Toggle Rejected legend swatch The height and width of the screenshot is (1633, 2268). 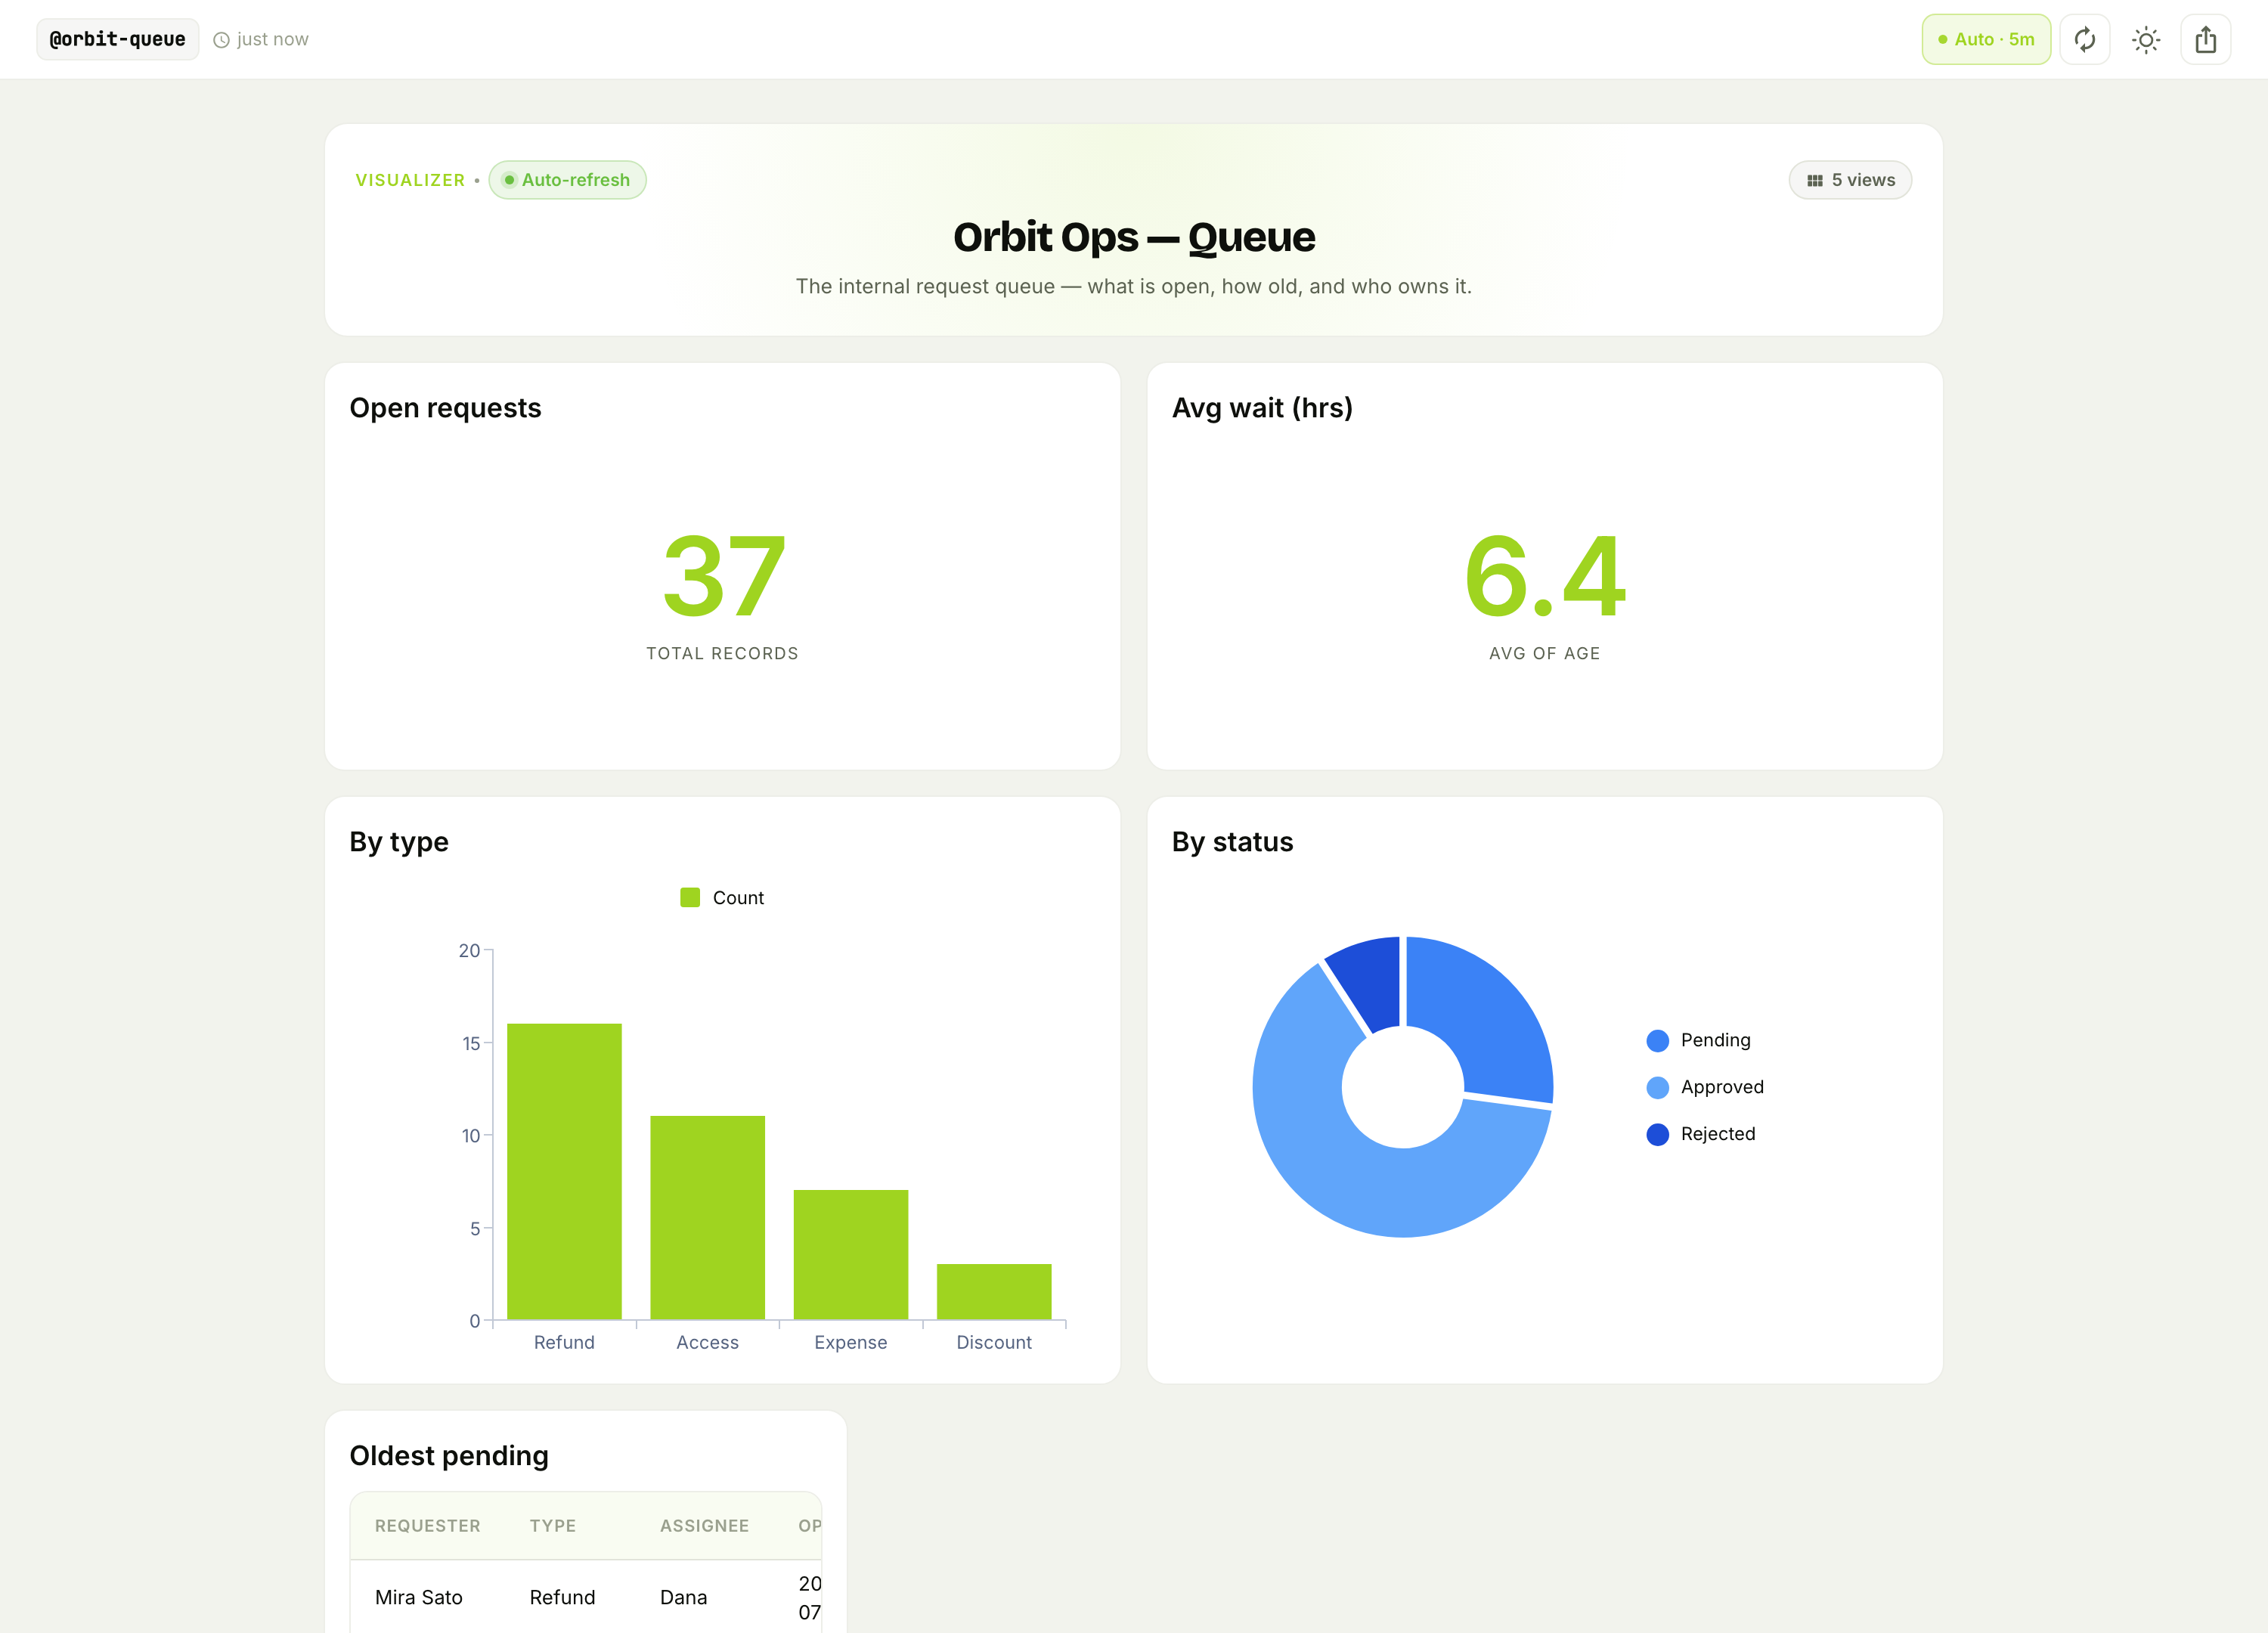click(1657, 1135)
